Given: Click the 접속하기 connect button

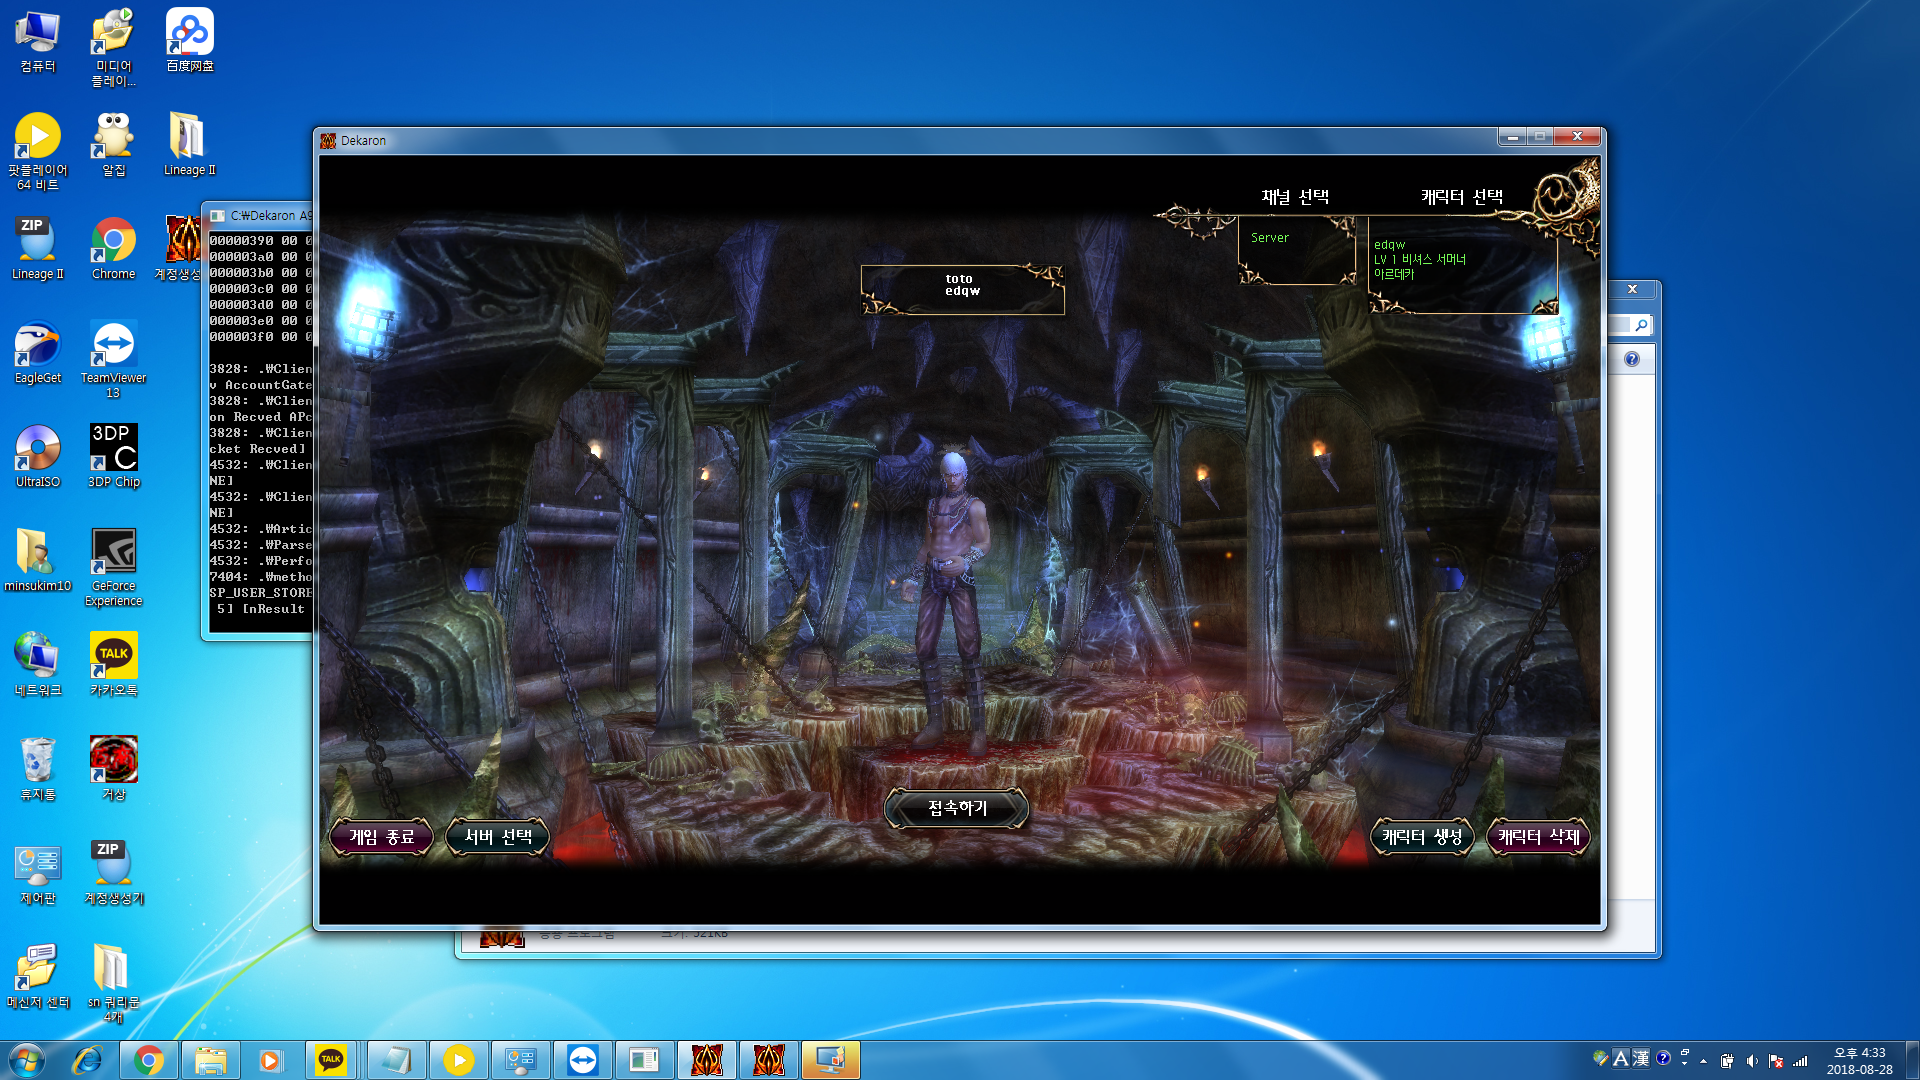Looking at the screenshot, I should point(957,808).
